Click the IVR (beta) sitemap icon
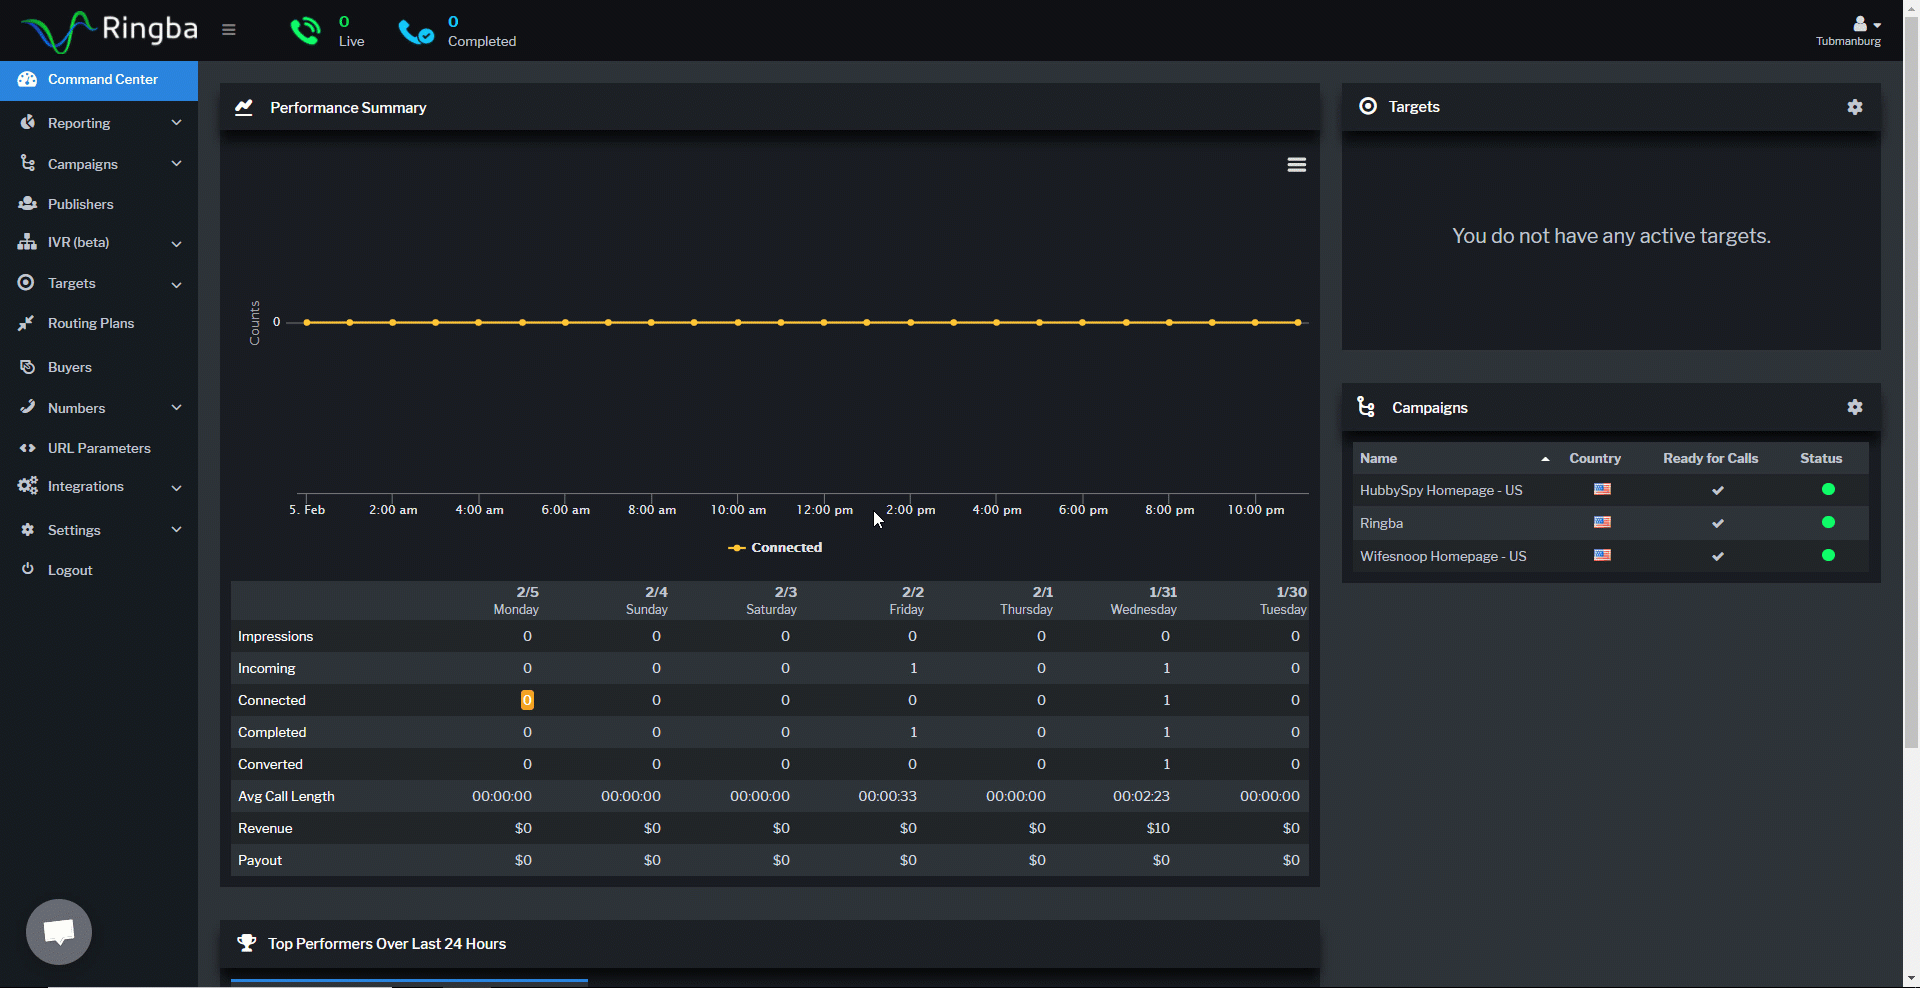1920x988 pixels. click(27, 242)
